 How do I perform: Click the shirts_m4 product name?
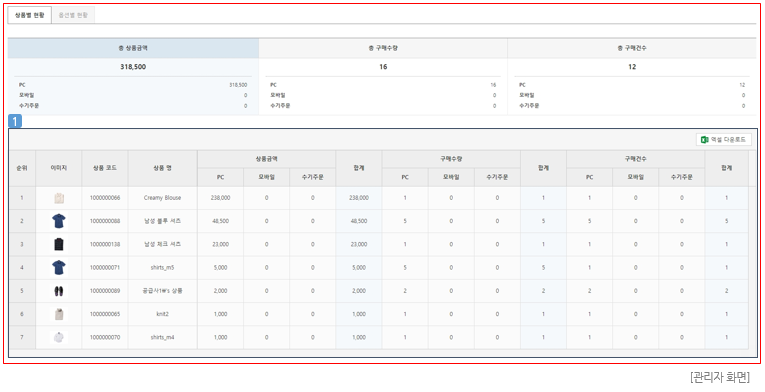pyautogui.click(x=162, y=337)
